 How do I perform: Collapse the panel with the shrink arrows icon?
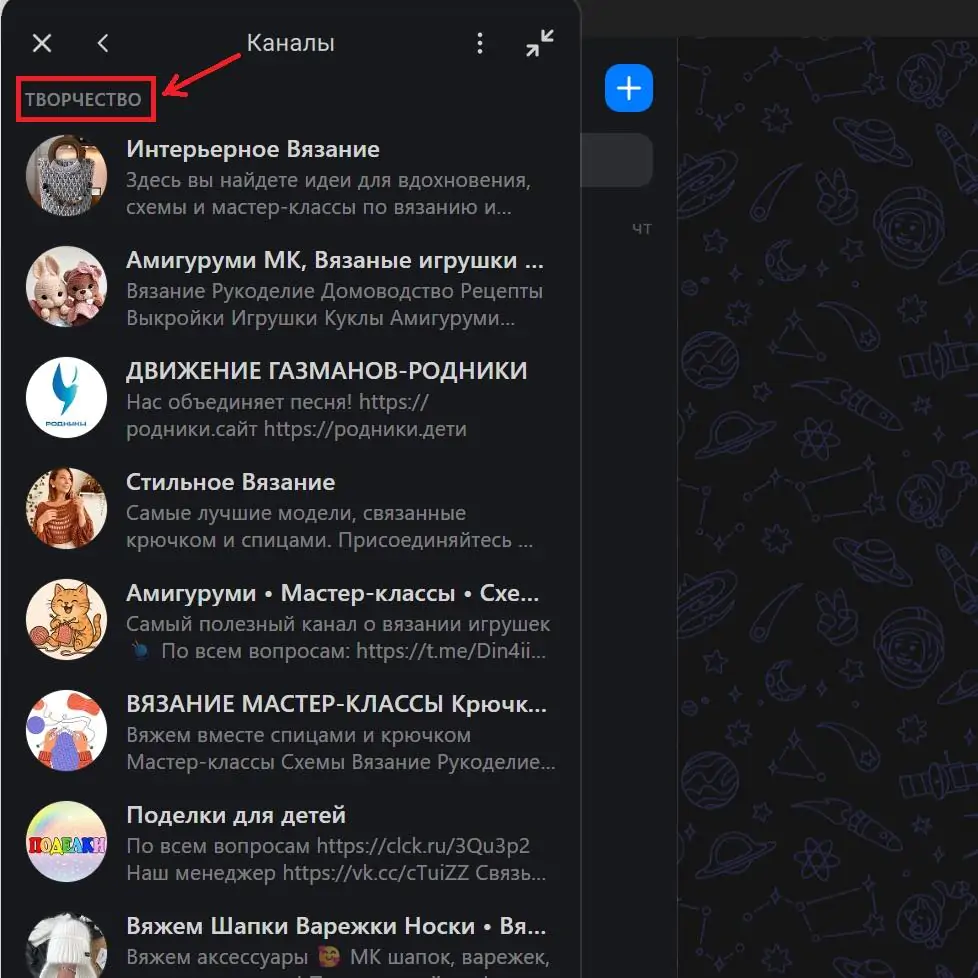(540, 43)
